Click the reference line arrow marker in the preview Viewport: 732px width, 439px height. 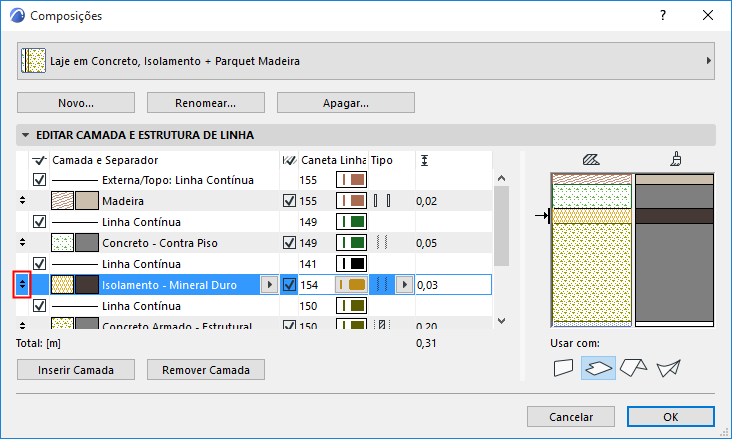pos(542,215)
